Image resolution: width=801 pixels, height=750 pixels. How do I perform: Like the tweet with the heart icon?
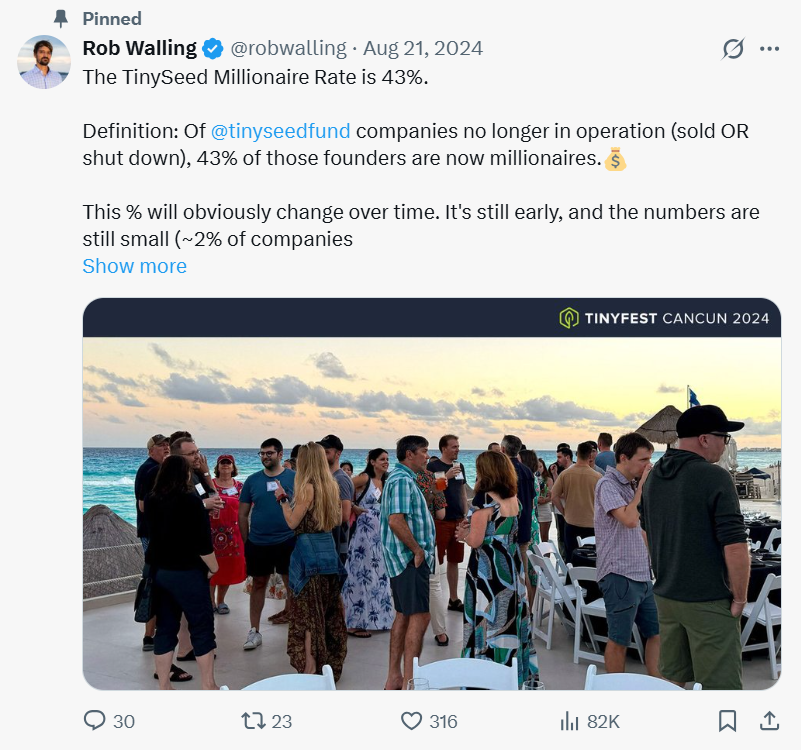click(410, 720)
